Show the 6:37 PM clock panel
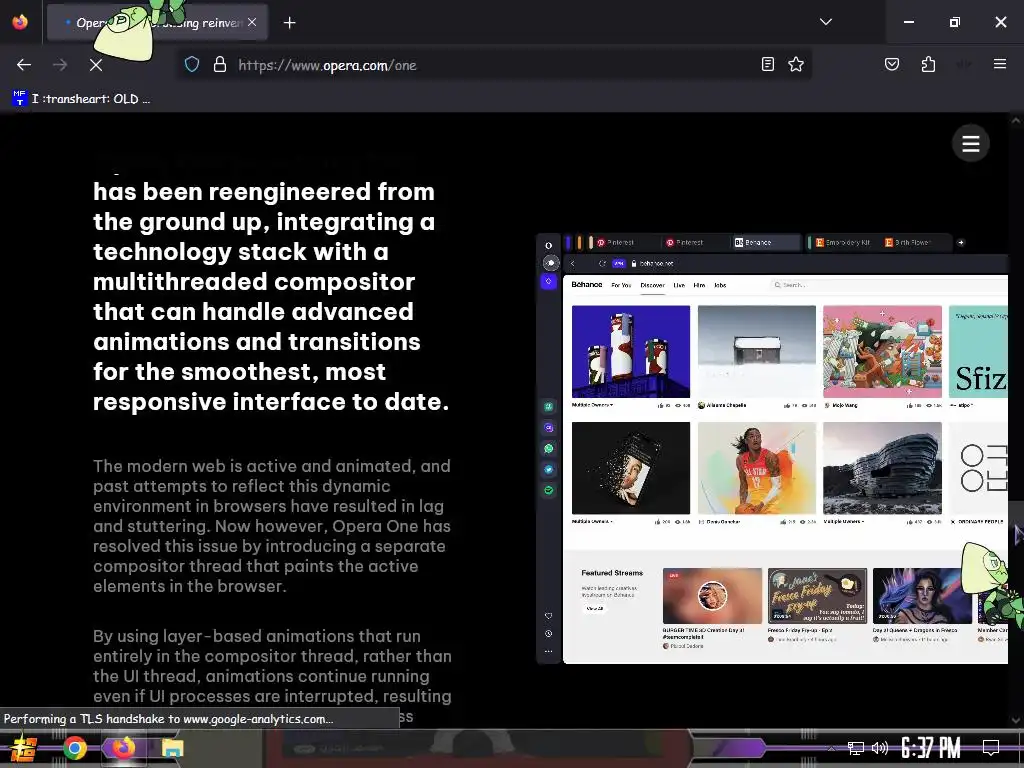Screen dimensions: 1024x768 click(931, 748)
